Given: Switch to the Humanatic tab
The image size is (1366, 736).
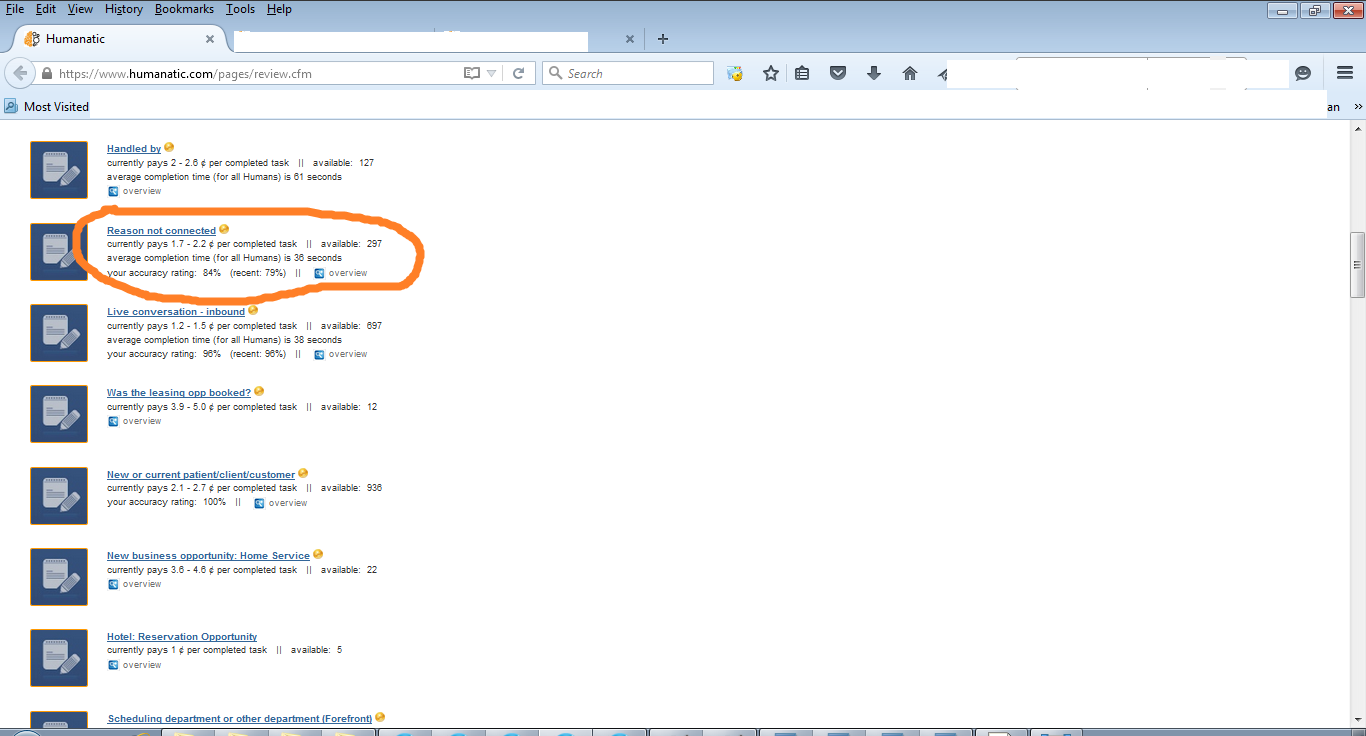Looking at the screenshot, I should coord(122,39).
